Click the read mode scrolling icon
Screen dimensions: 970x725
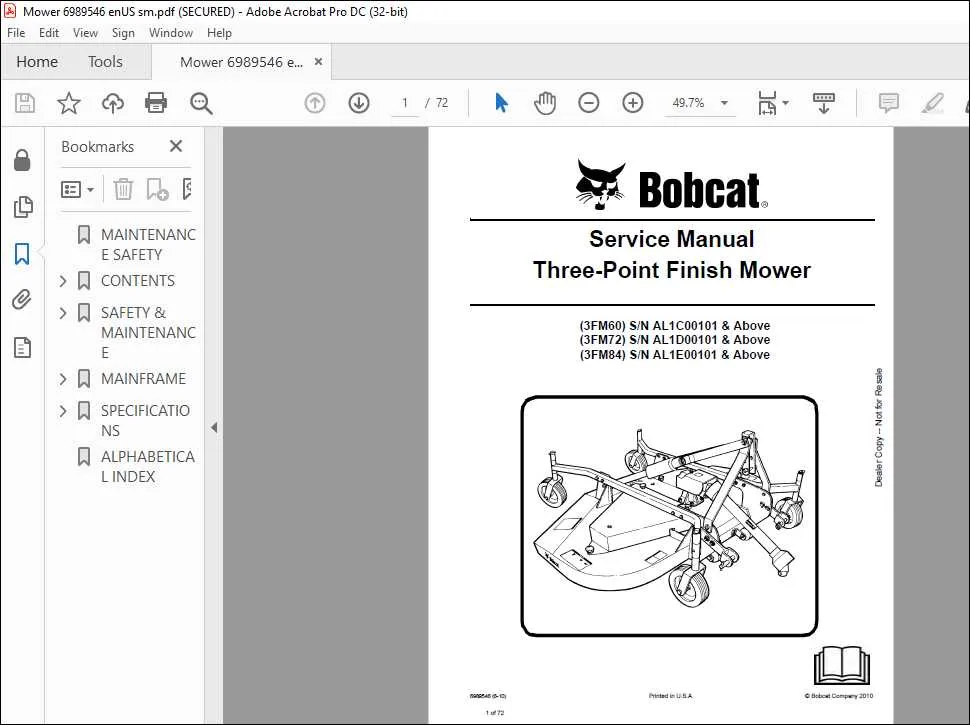(x=823, y=103)
